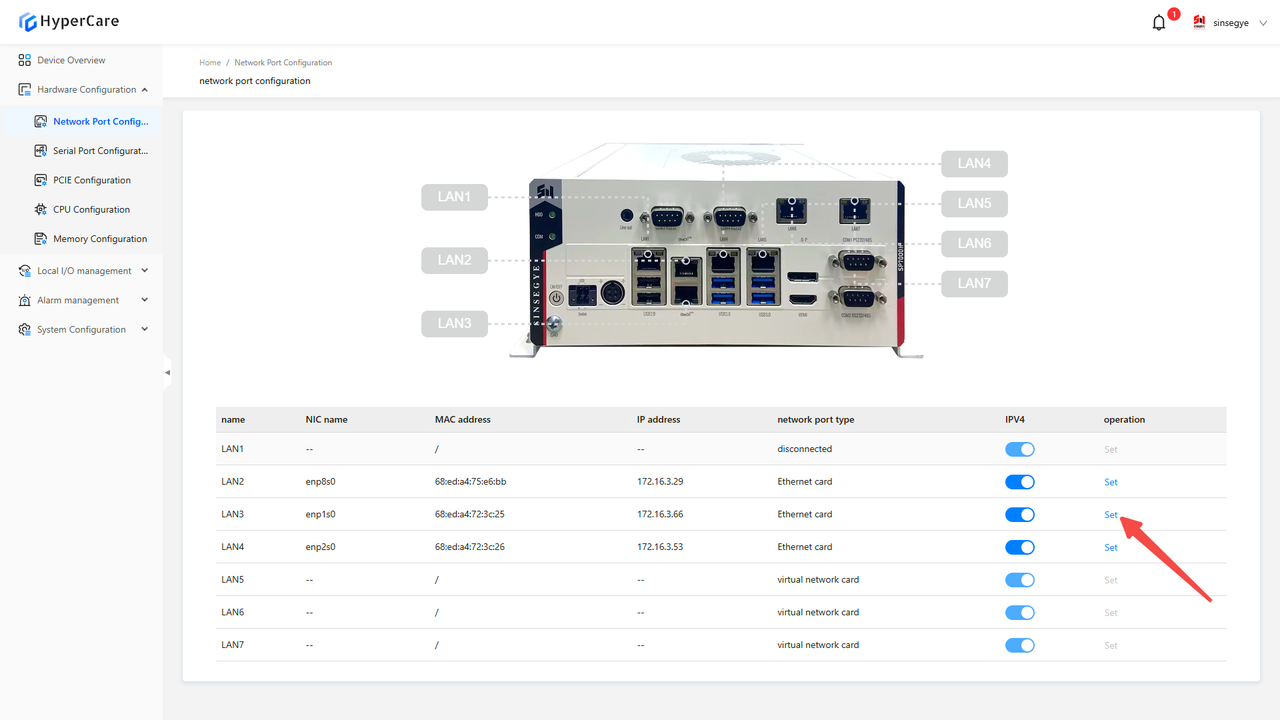Click the Device Overview icon
This screenshot has height=720, width=1280.
pos(25,60)
